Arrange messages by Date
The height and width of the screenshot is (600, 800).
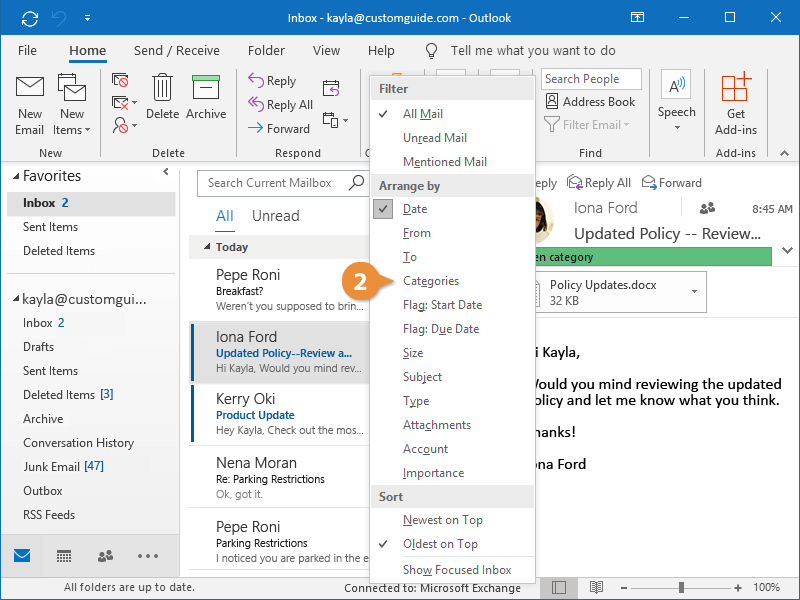[452, 209]
